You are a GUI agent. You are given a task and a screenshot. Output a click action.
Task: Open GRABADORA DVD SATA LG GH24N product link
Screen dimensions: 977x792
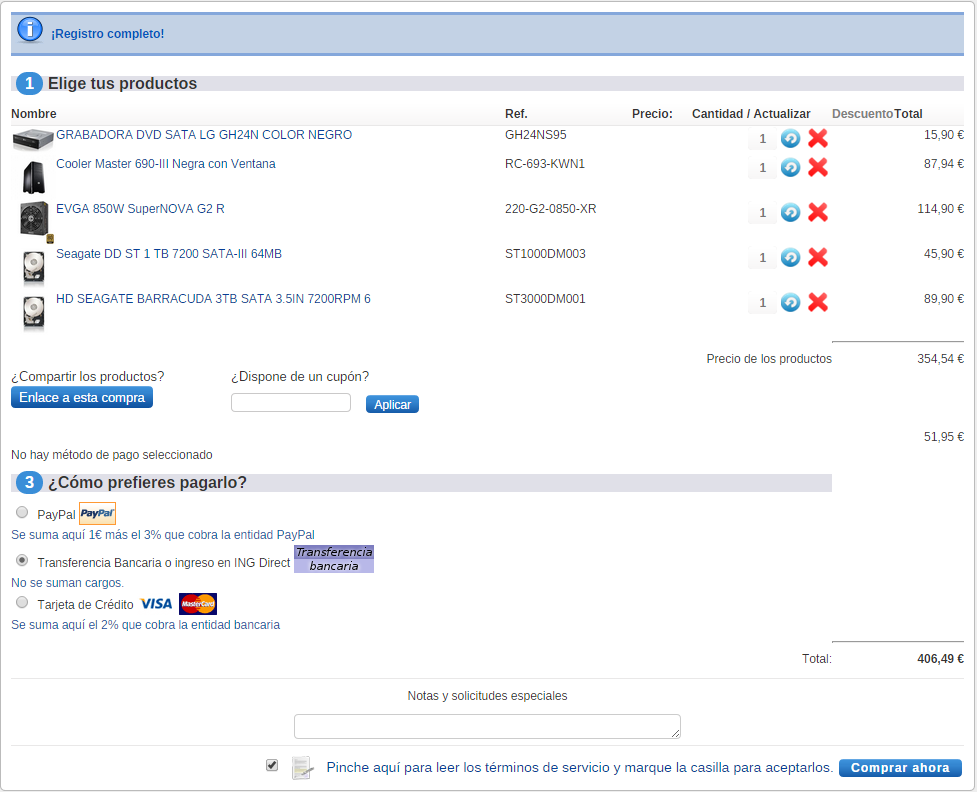click(x=204, y=135)
